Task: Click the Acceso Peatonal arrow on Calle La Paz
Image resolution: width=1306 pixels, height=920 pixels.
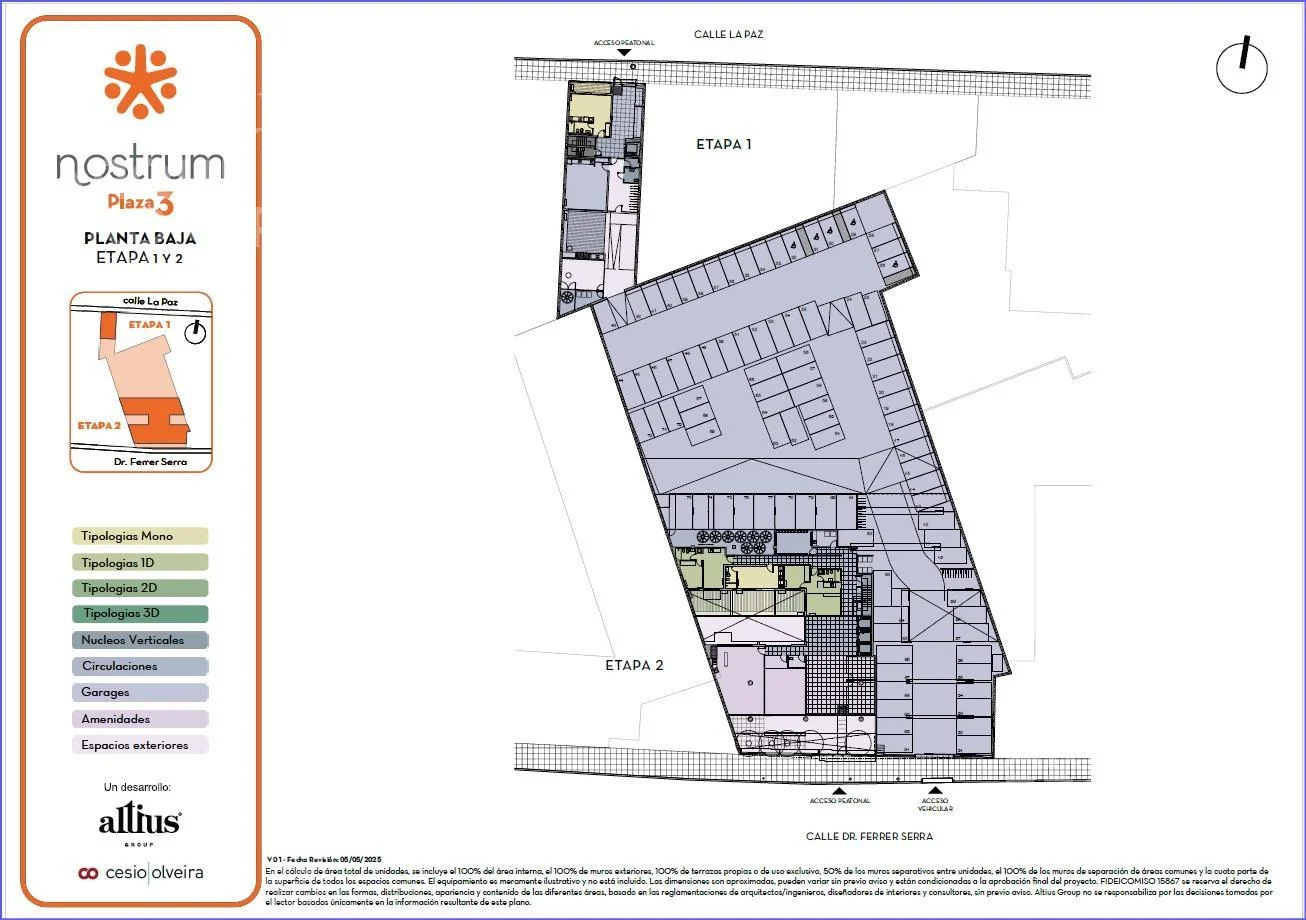Action: (x=623, y=53)
